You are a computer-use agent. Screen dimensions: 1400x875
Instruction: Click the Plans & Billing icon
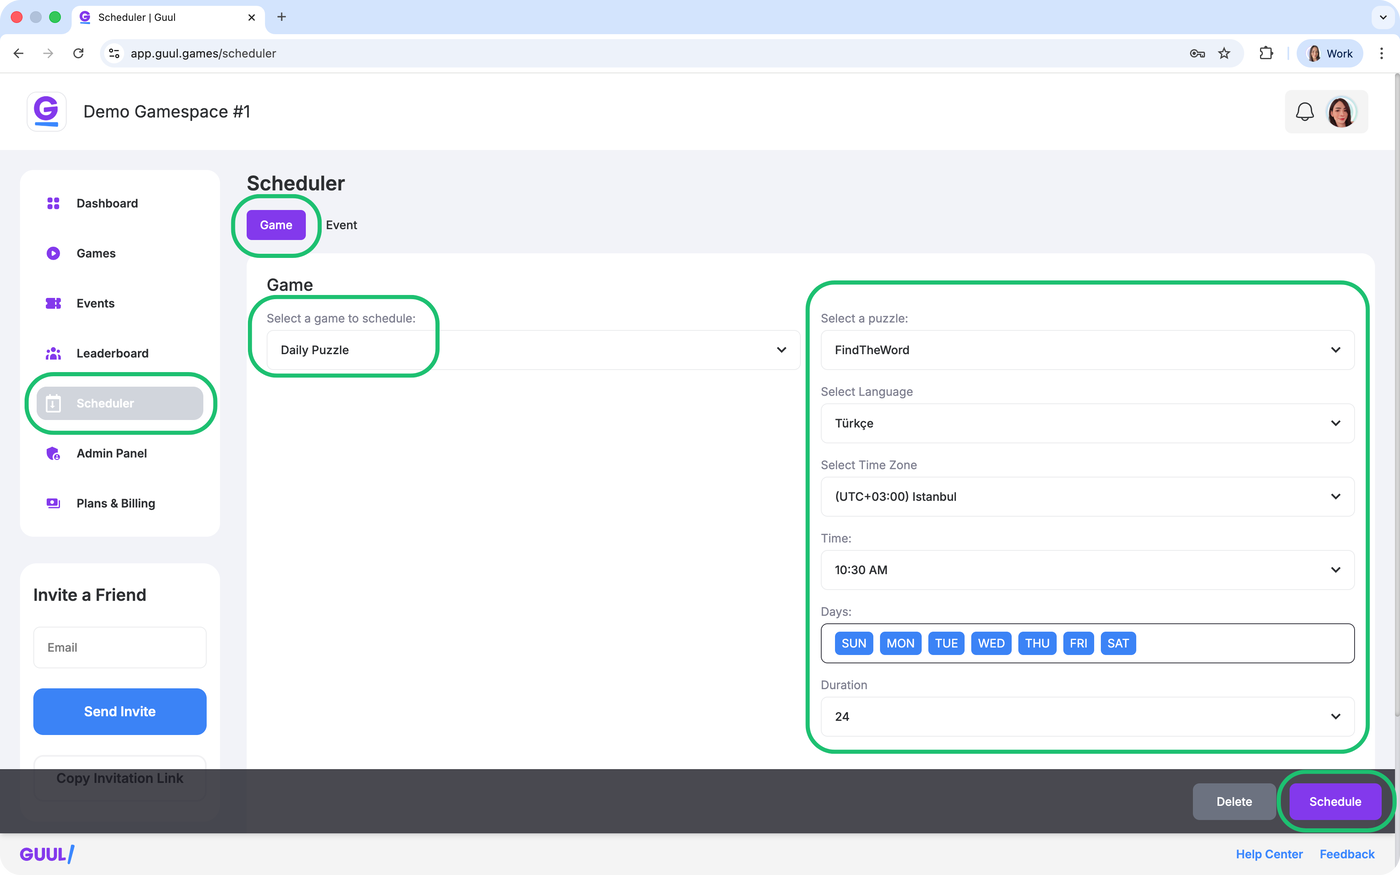coord(53,503)
